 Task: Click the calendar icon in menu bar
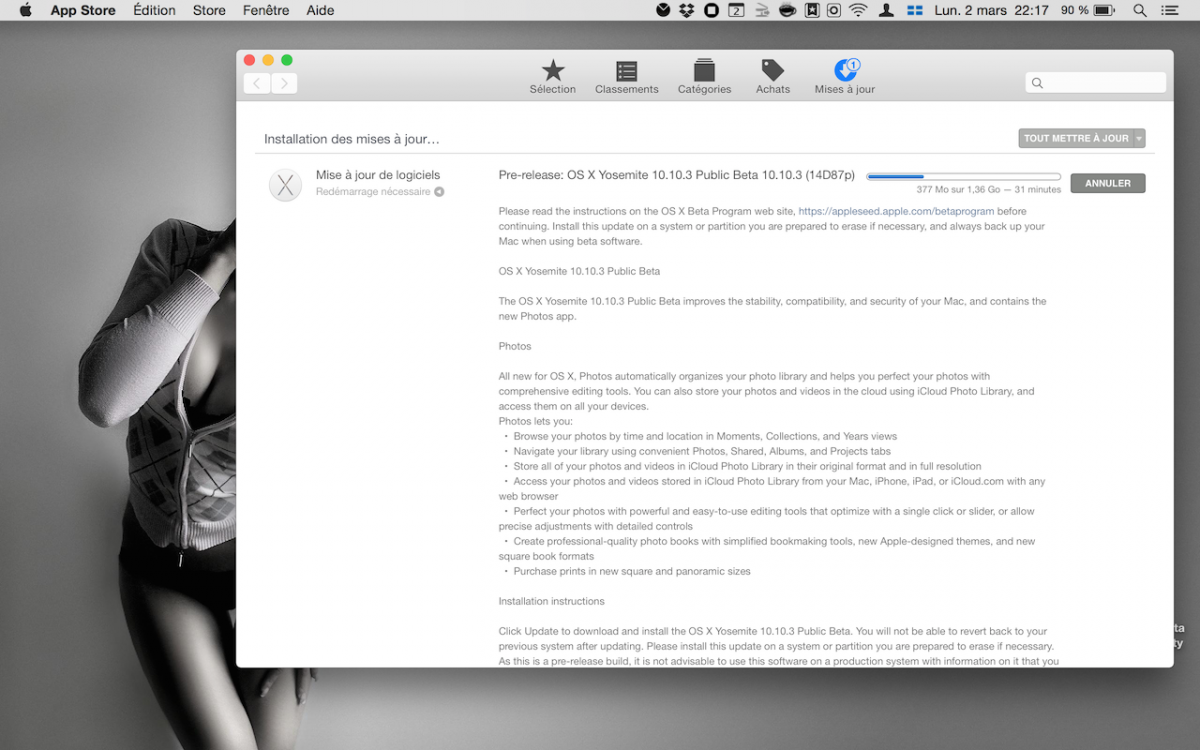(736, 10)
